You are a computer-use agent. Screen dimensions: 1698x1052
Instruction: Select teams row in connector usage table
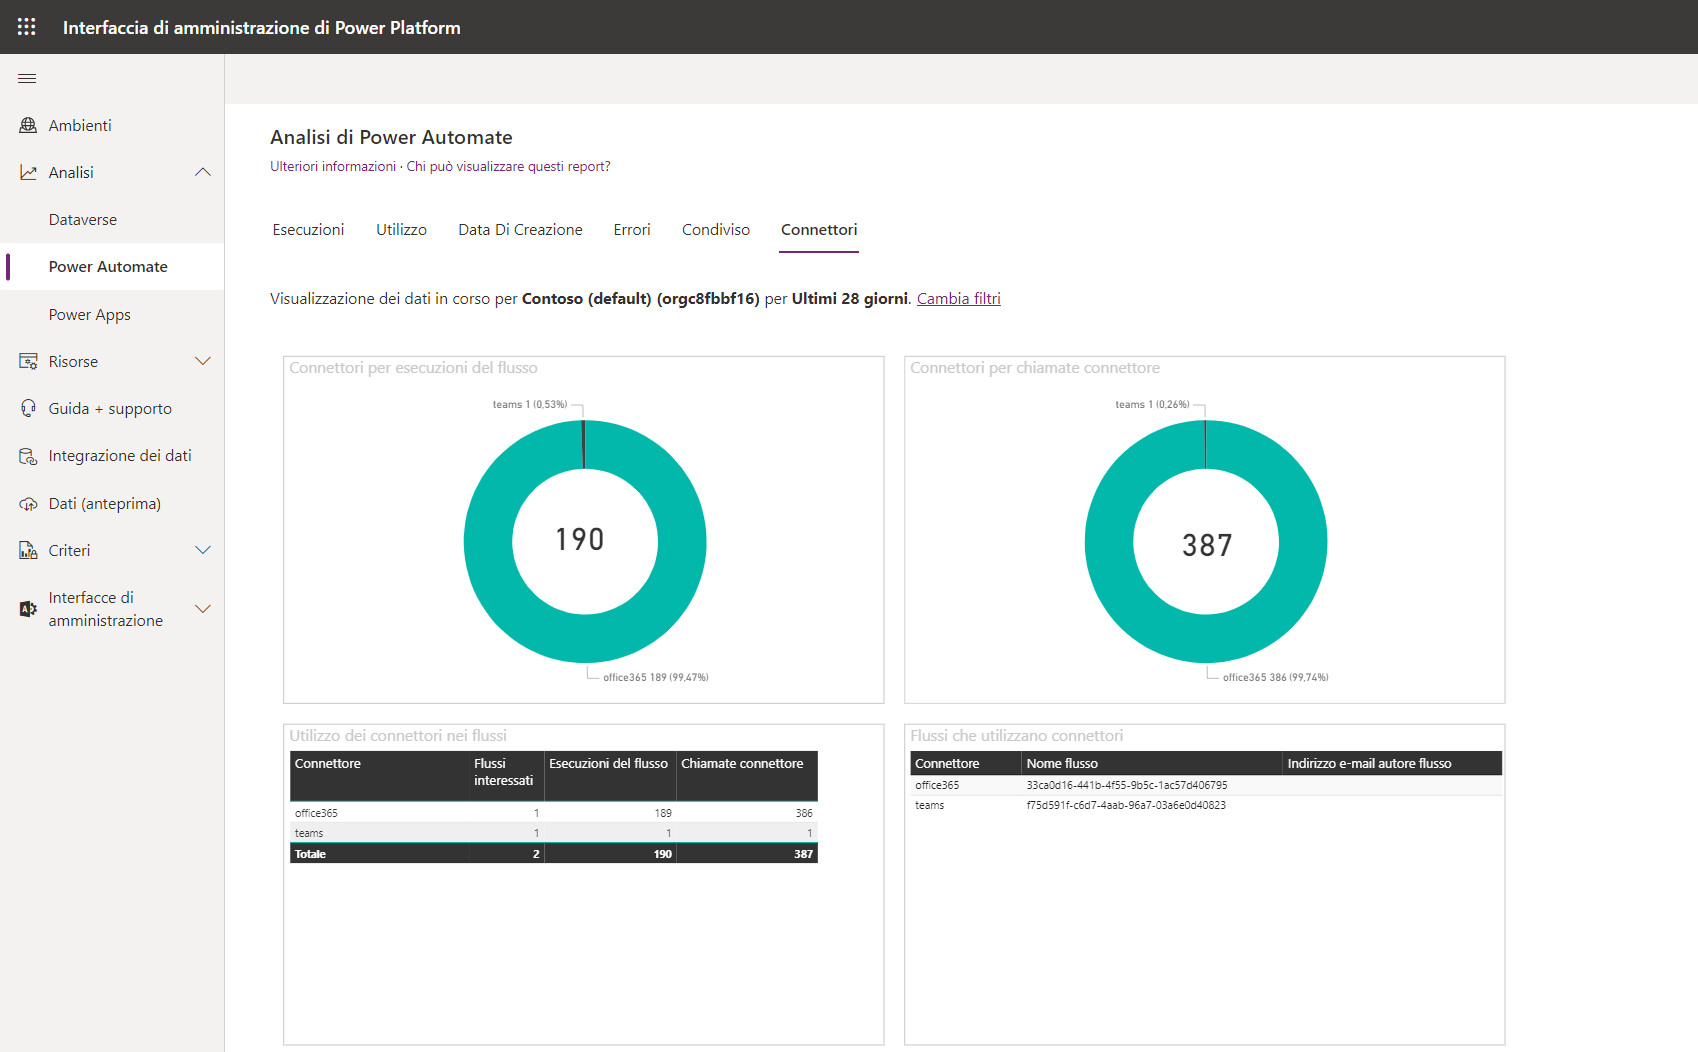point(554,833)
